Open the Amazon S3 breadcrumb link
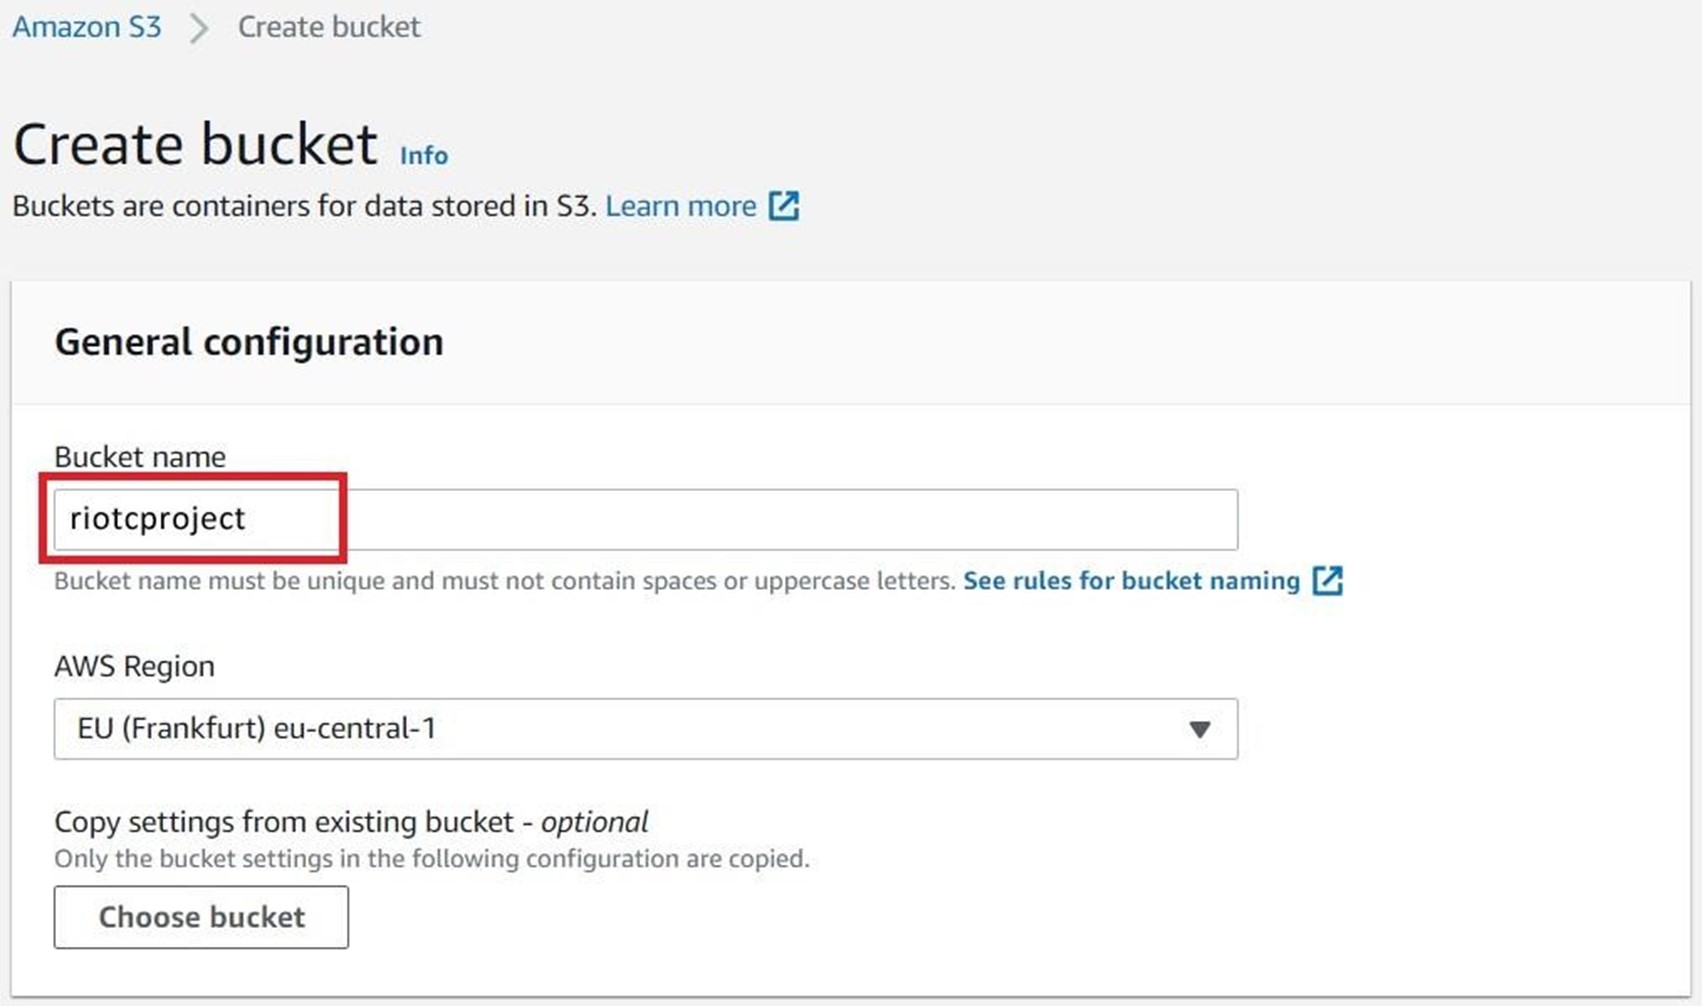 (87, 27)
